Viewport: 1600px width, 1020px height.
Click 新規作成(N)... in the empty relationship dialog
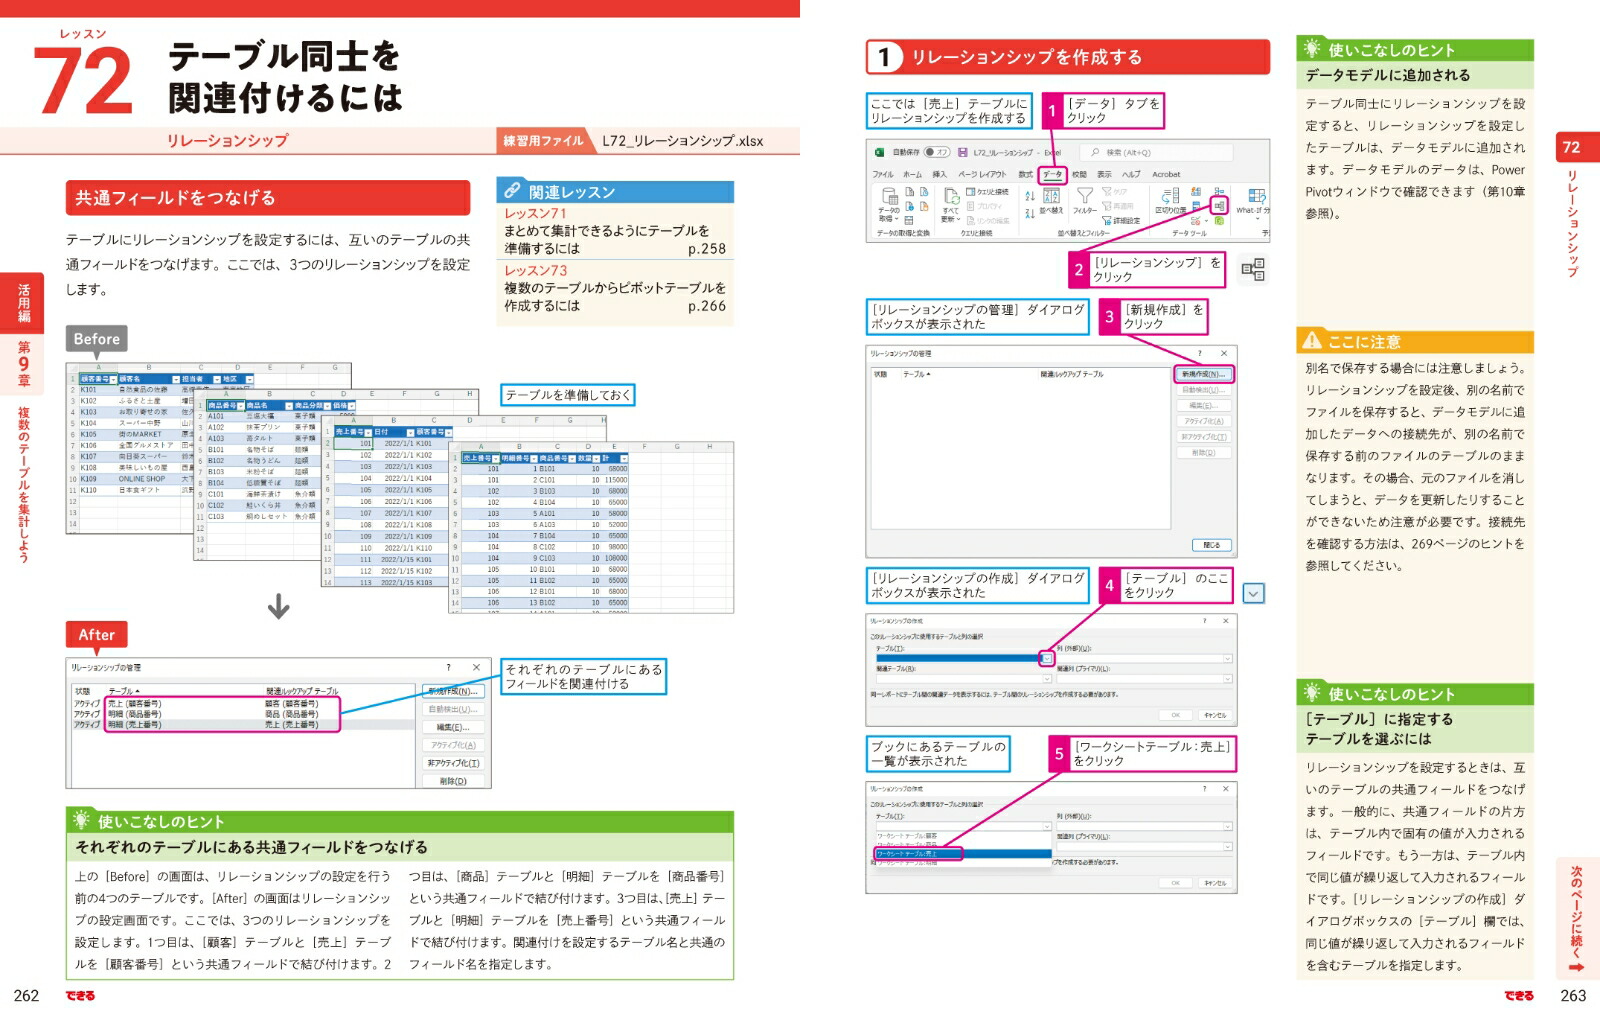pos(1204,374)
